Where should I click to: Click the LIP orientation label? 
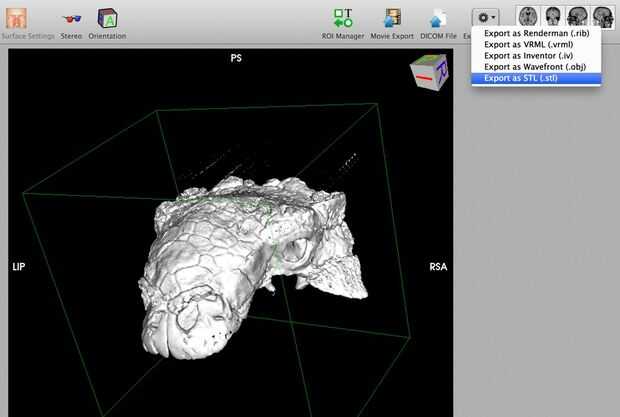click(19, 267)
